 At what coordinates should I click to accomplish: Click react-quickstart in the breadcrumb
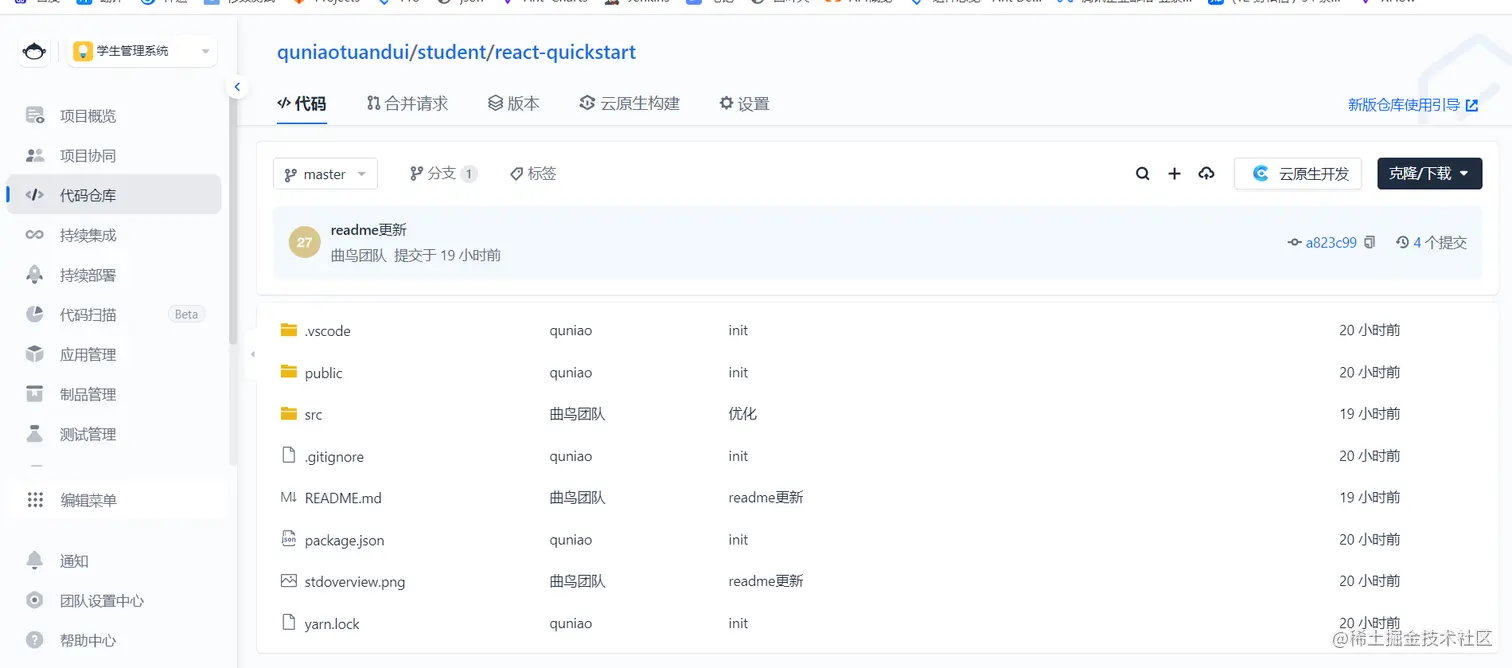pos(565,52)
